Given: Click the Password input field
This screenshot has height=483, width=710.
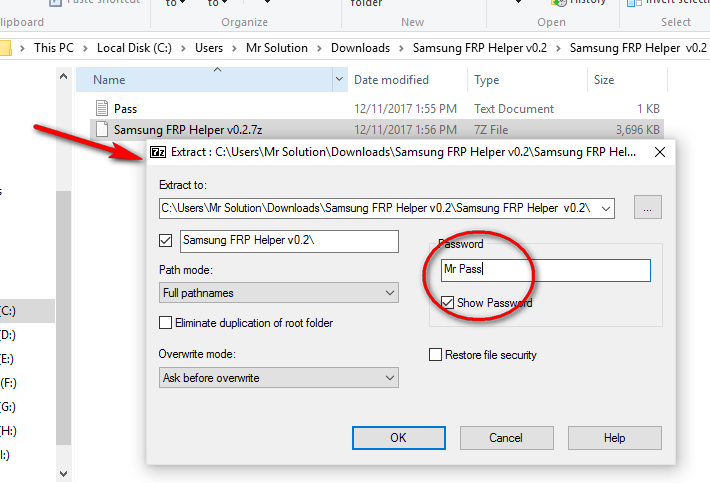Looking at the screenshot, I should point(546,270).
